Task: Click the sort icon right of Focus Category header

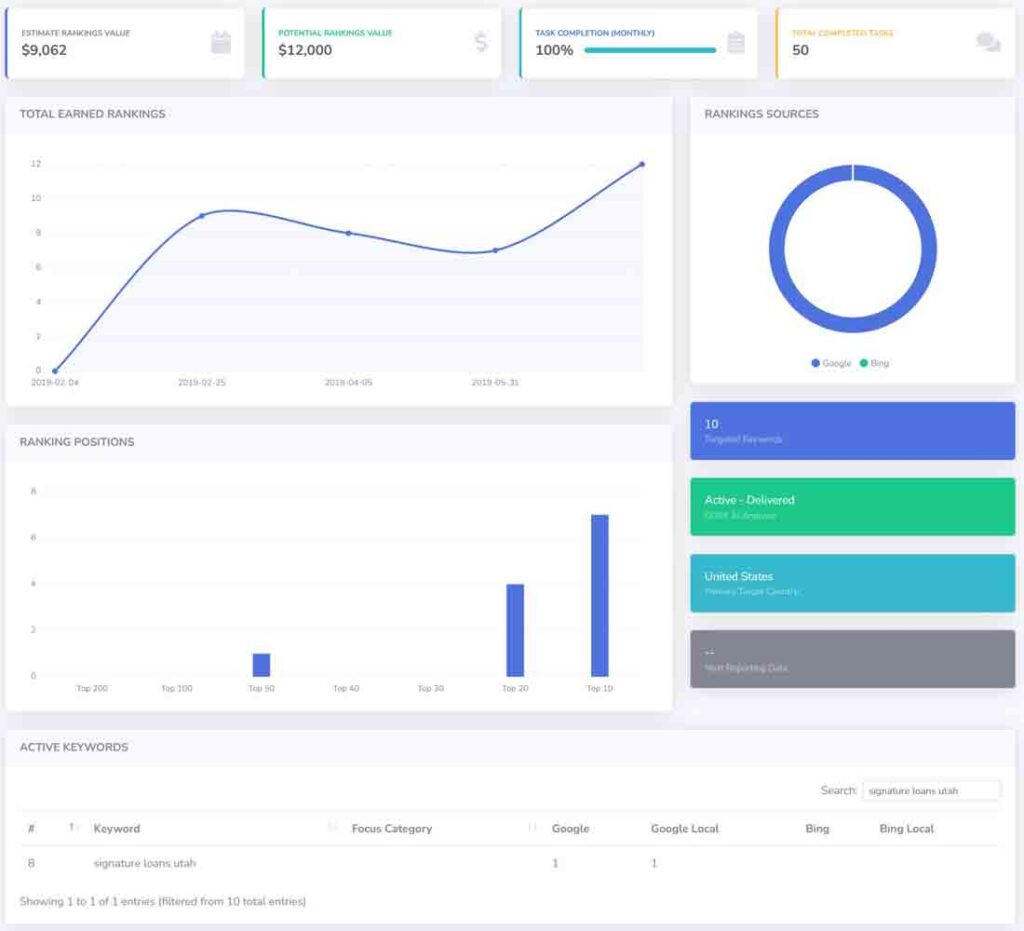Action: tap(532, 828)
